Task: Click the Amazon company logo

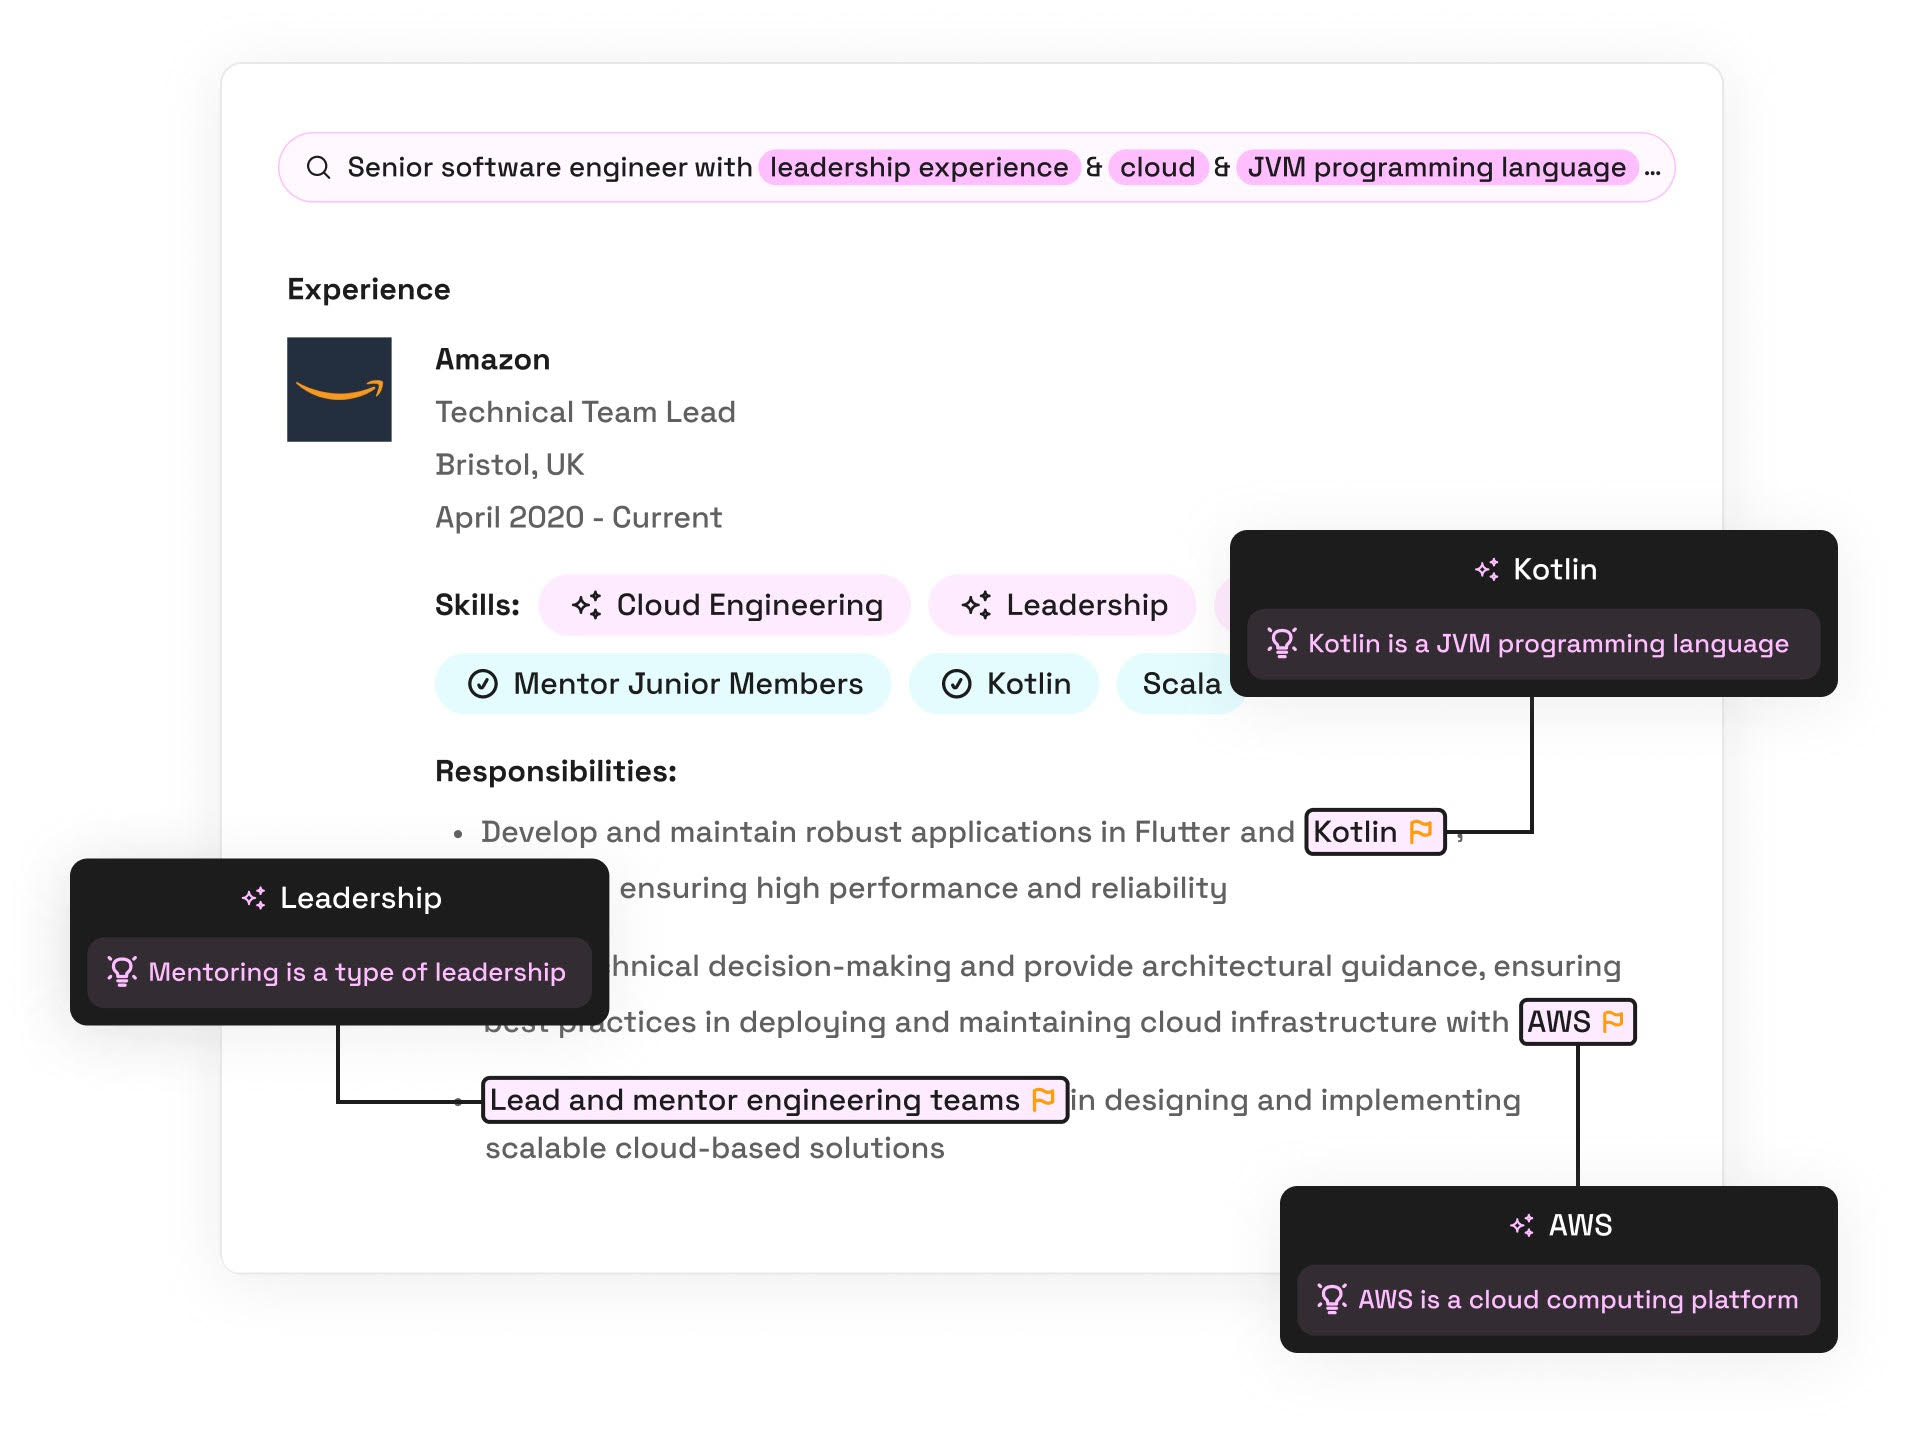Action: click(339, 389)
